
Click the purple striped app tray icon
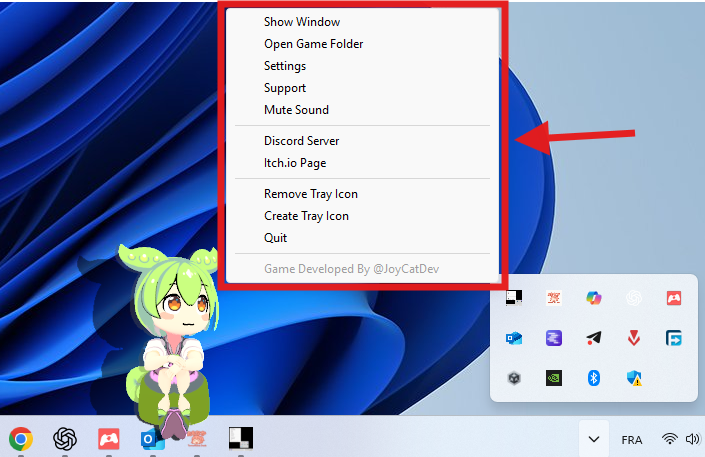[x=554, y=338]
